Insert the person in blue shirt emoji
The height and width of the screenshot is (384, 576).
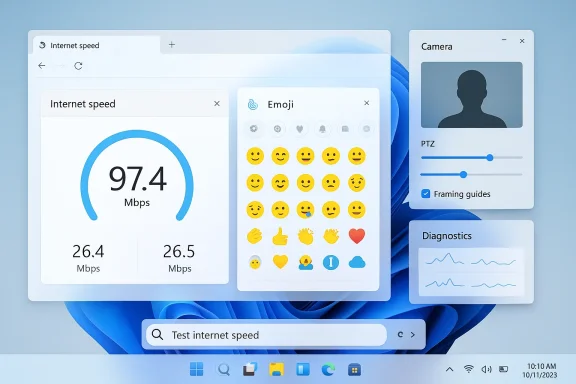click(x=306, y=262)
